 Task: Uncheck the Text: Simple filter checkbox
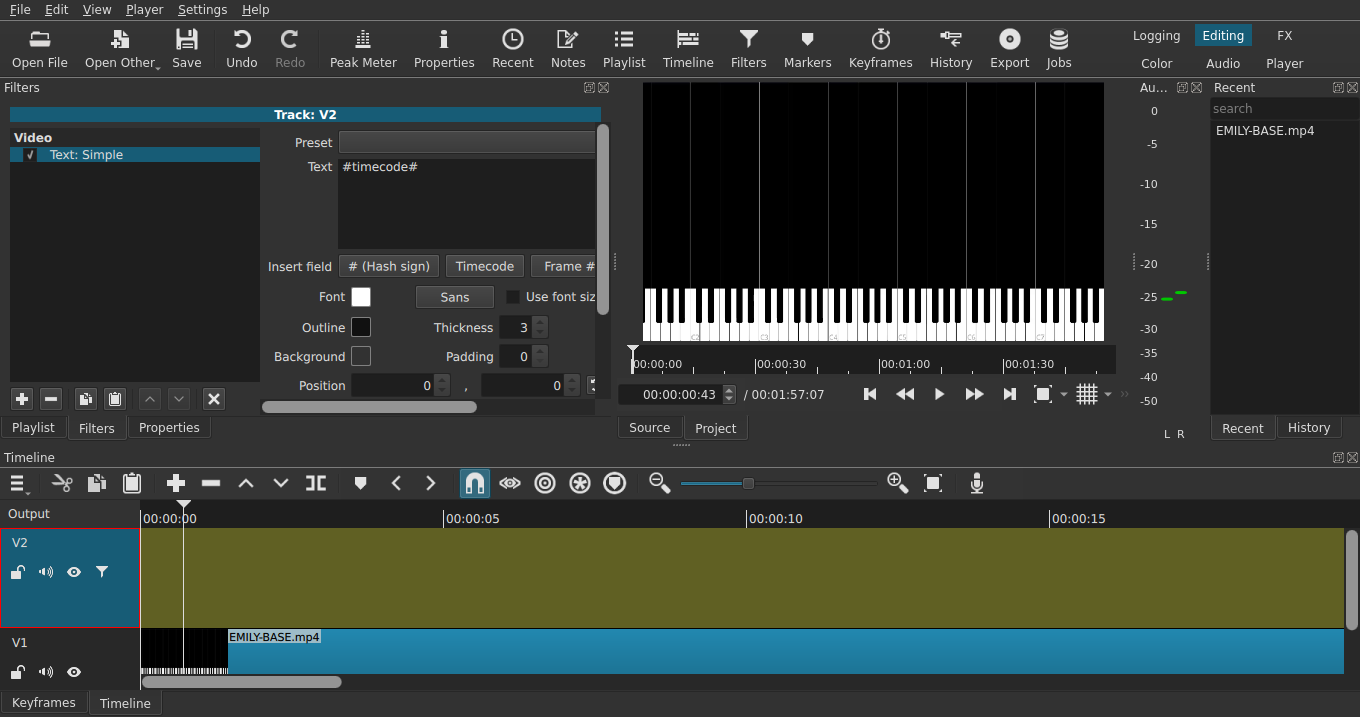coord(30,155)
